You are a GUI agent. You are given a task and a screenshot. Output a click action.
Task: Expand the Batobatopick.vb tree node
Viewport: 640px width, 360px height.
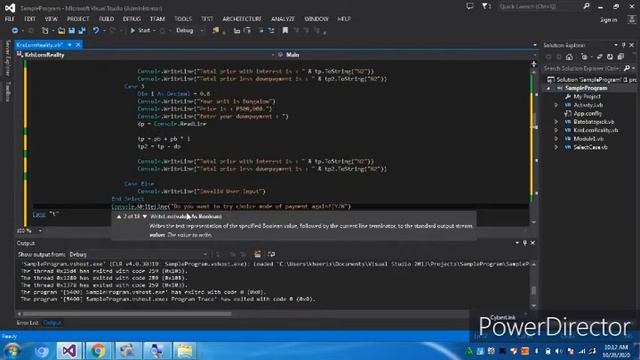[x=556, y=122]
